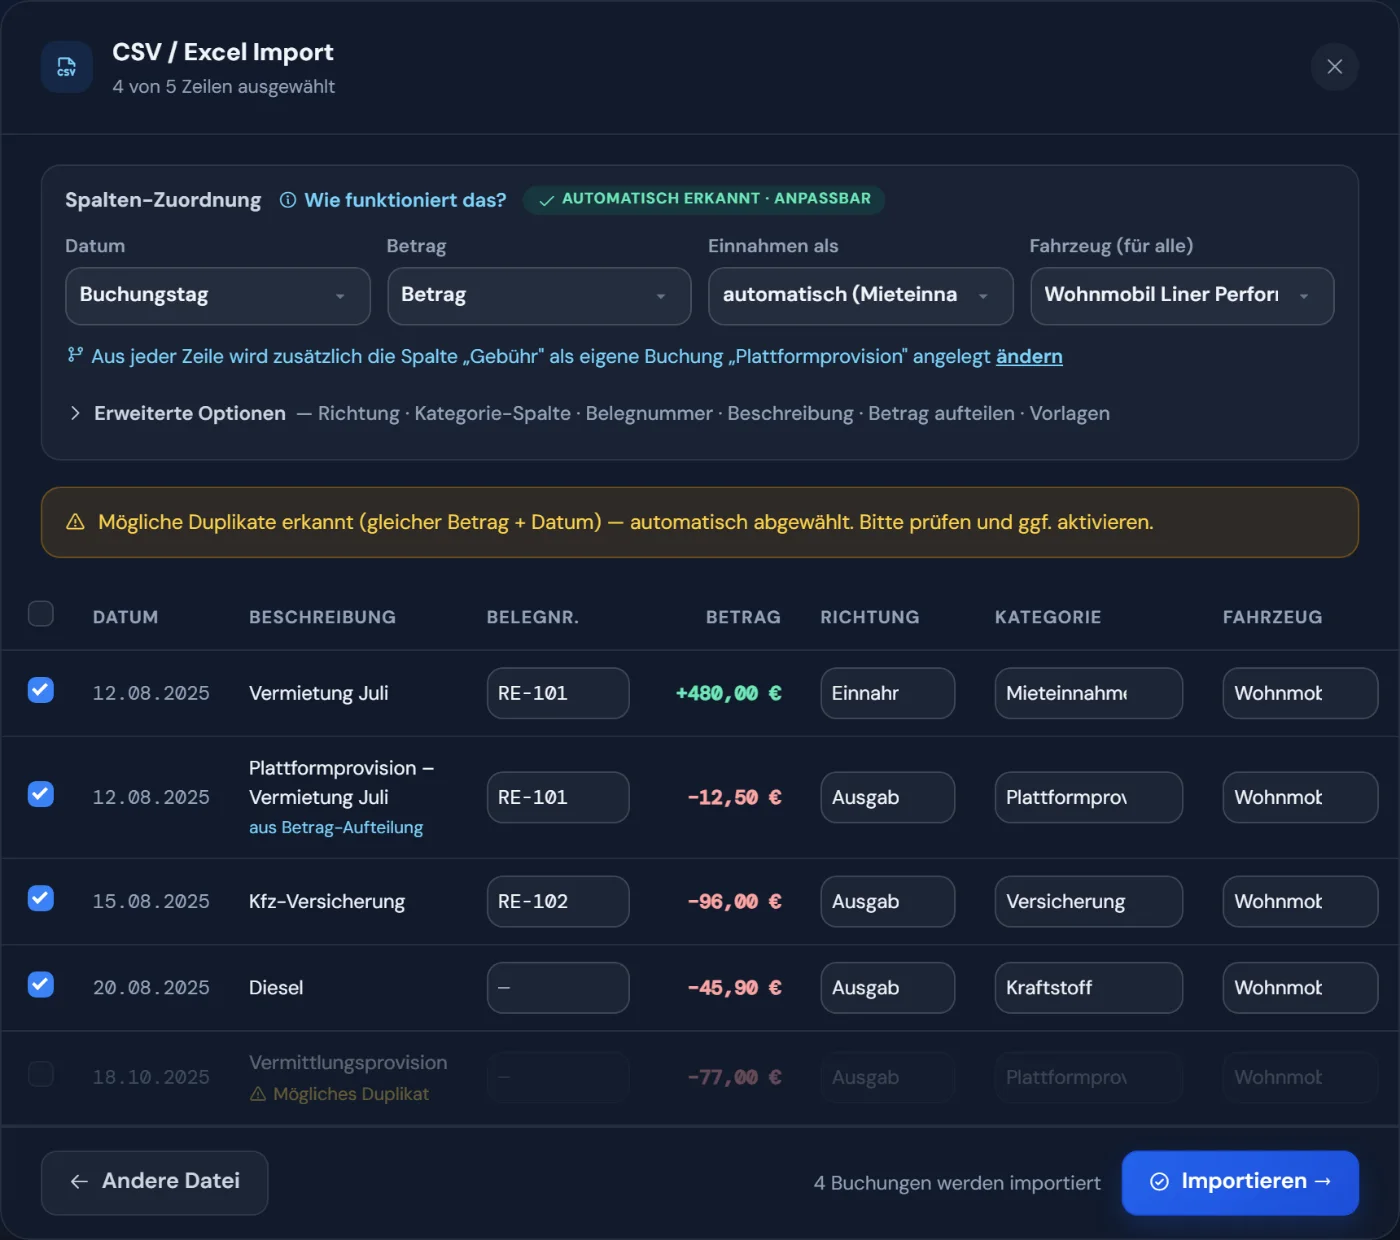Click the CSV file icon in header

(66, 67)
